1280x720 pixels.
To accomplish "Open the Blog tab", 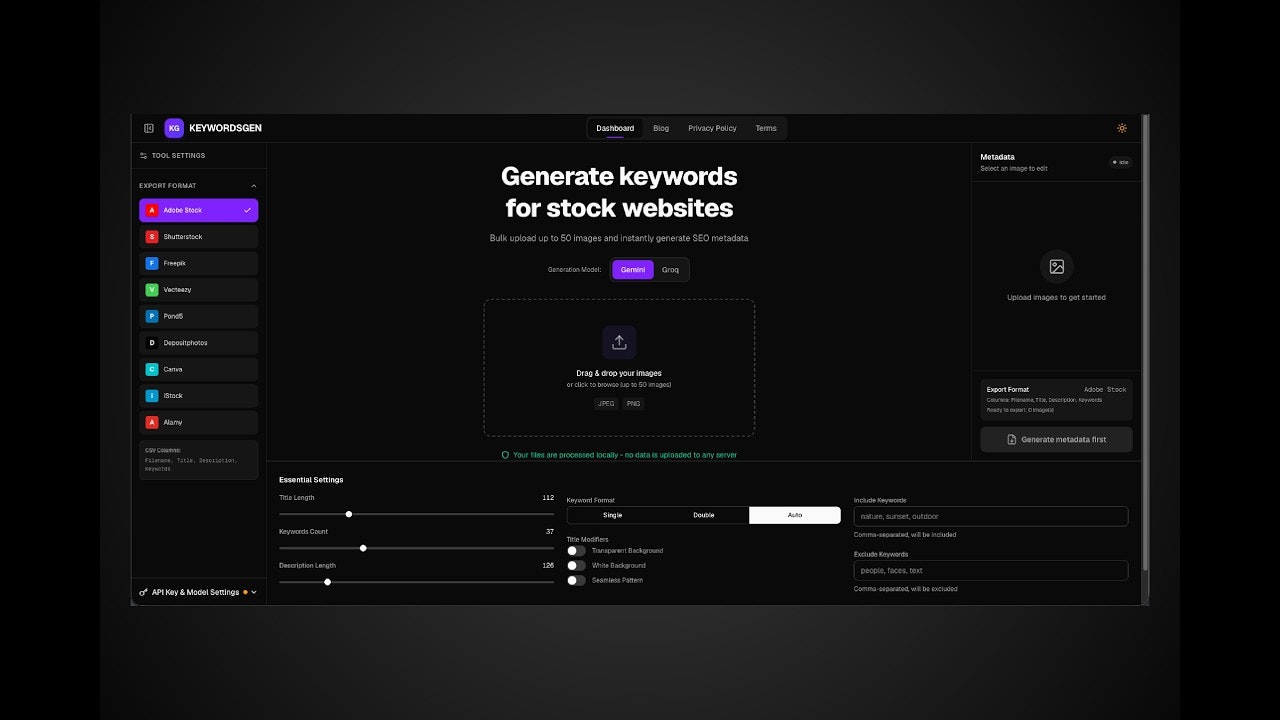I will click(661, 128).
